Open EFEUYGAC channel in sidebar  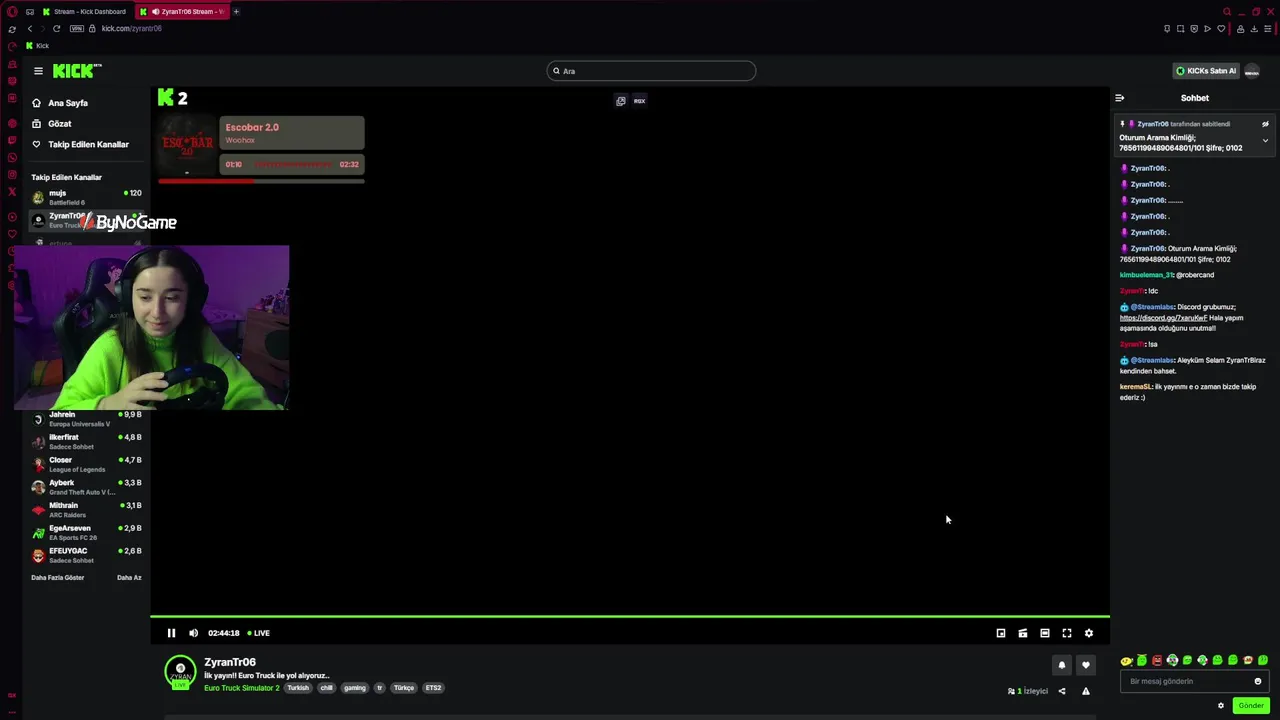(86, 555)
